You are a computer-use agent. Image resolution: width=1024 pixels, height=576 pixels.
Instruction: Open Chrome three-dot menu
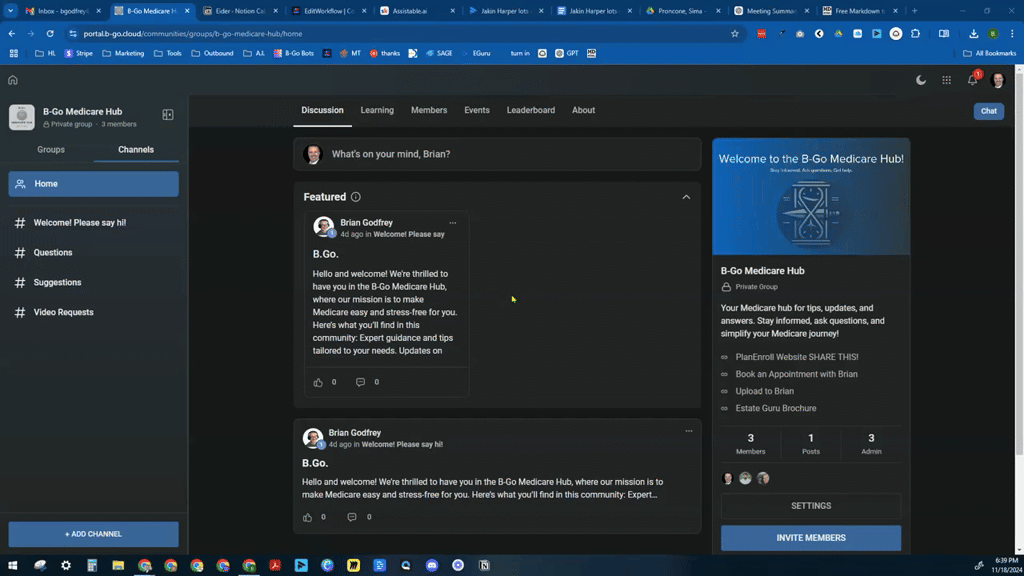coord(1012,33)
